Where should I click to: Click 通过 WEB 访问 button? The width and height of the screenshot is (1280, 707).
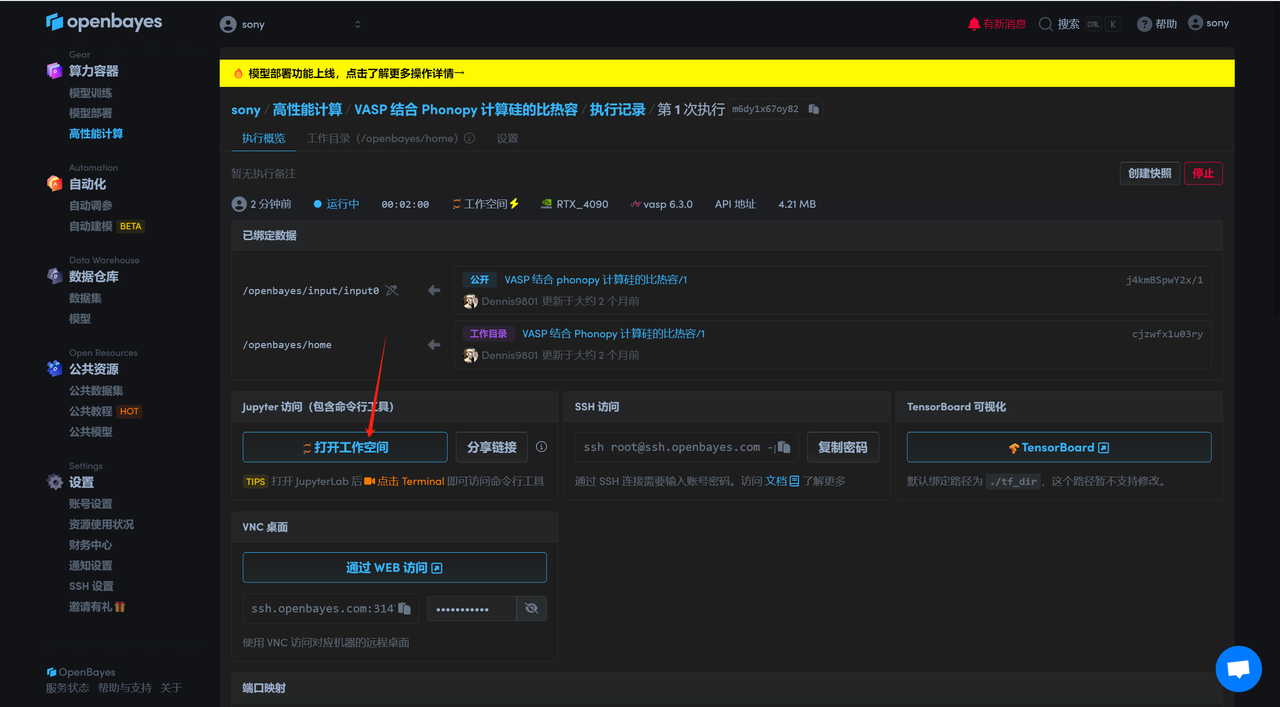click(394, 567)
